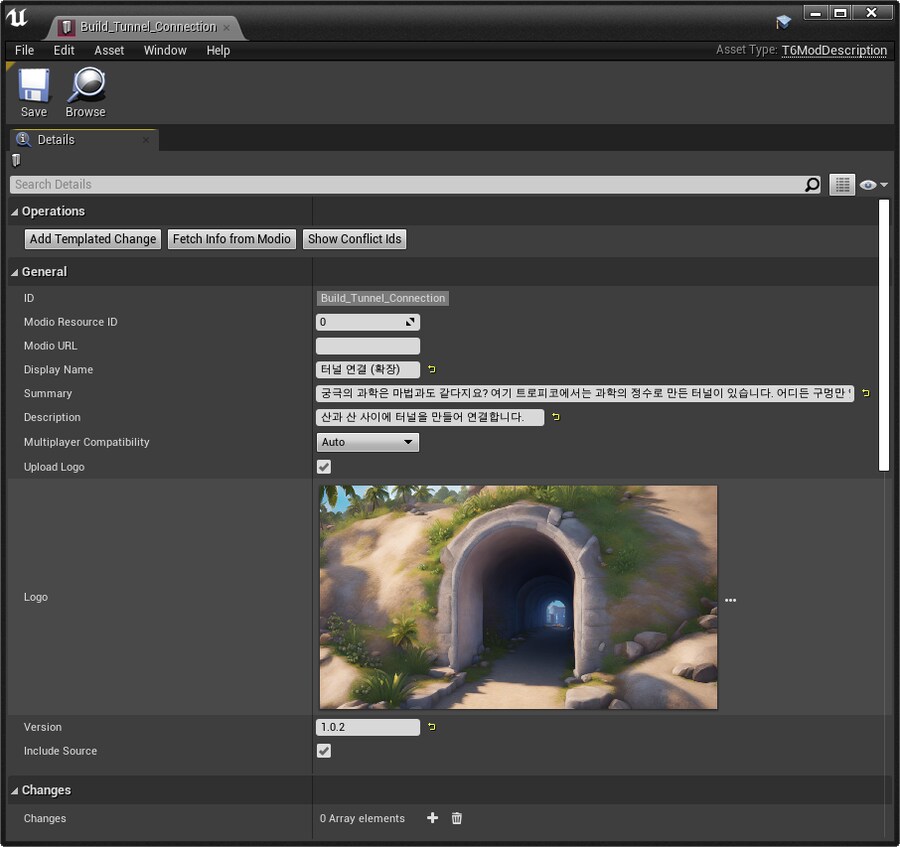The image size is (900, 847).
Task: Open the Edit menu
Action: pos(64,50)
